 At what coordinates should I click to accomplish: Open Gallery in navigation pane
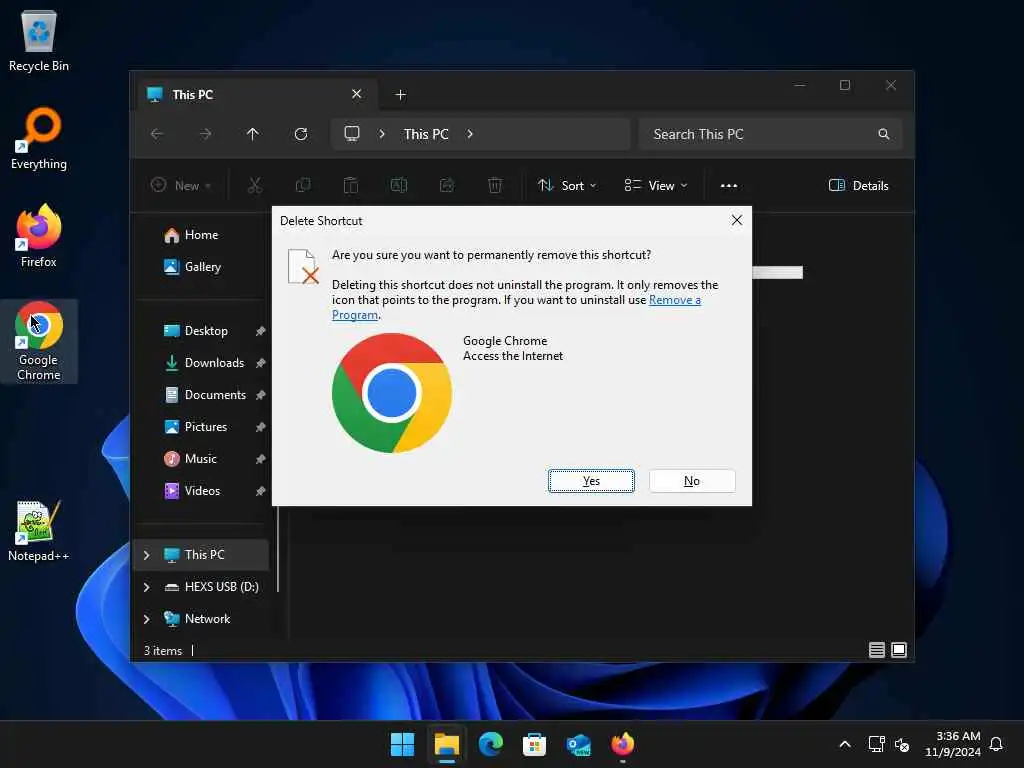coord(200,266)
